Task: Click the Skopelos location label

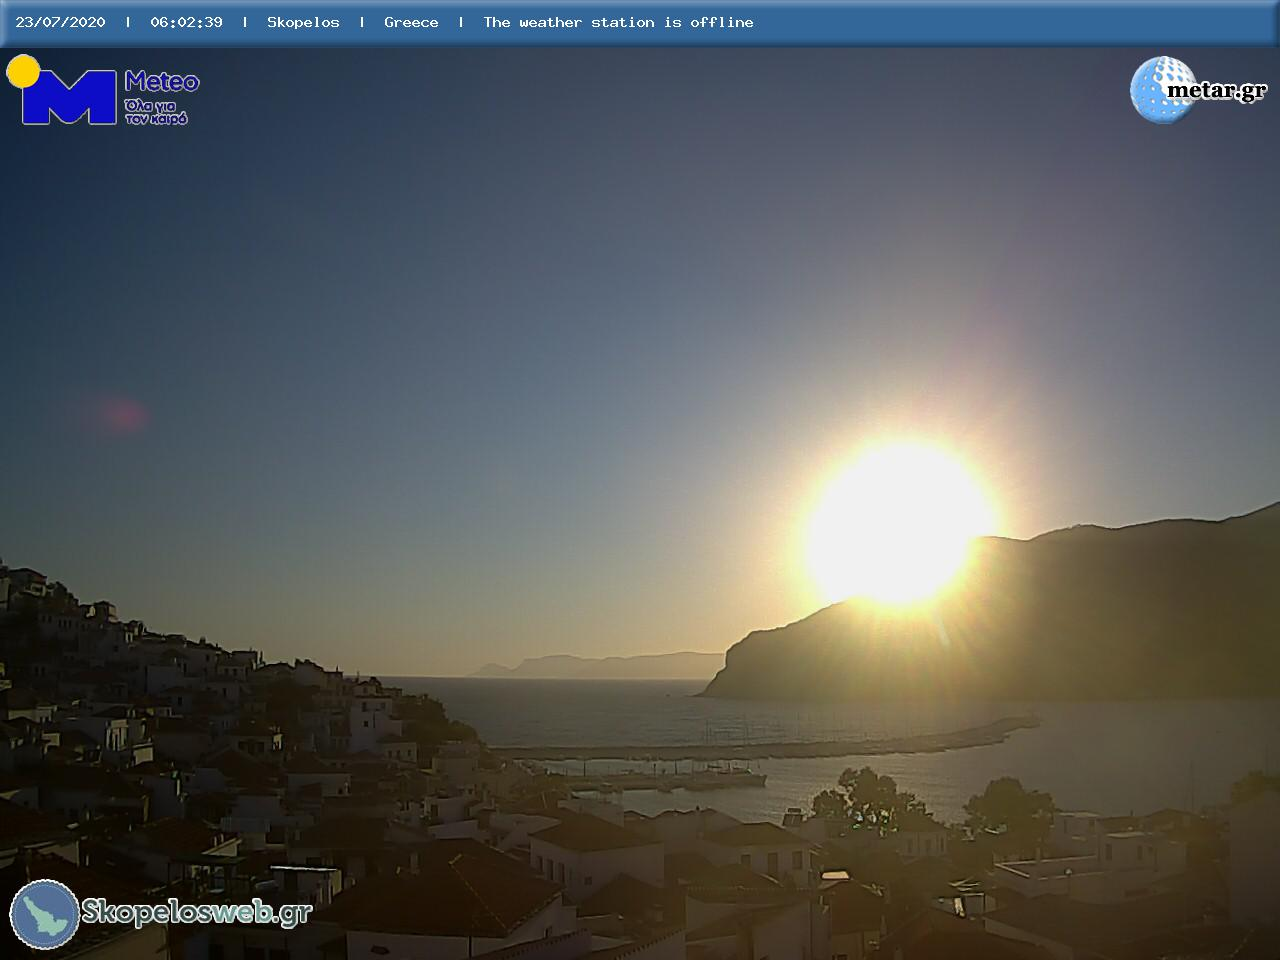Action: (x=303, y=22)
